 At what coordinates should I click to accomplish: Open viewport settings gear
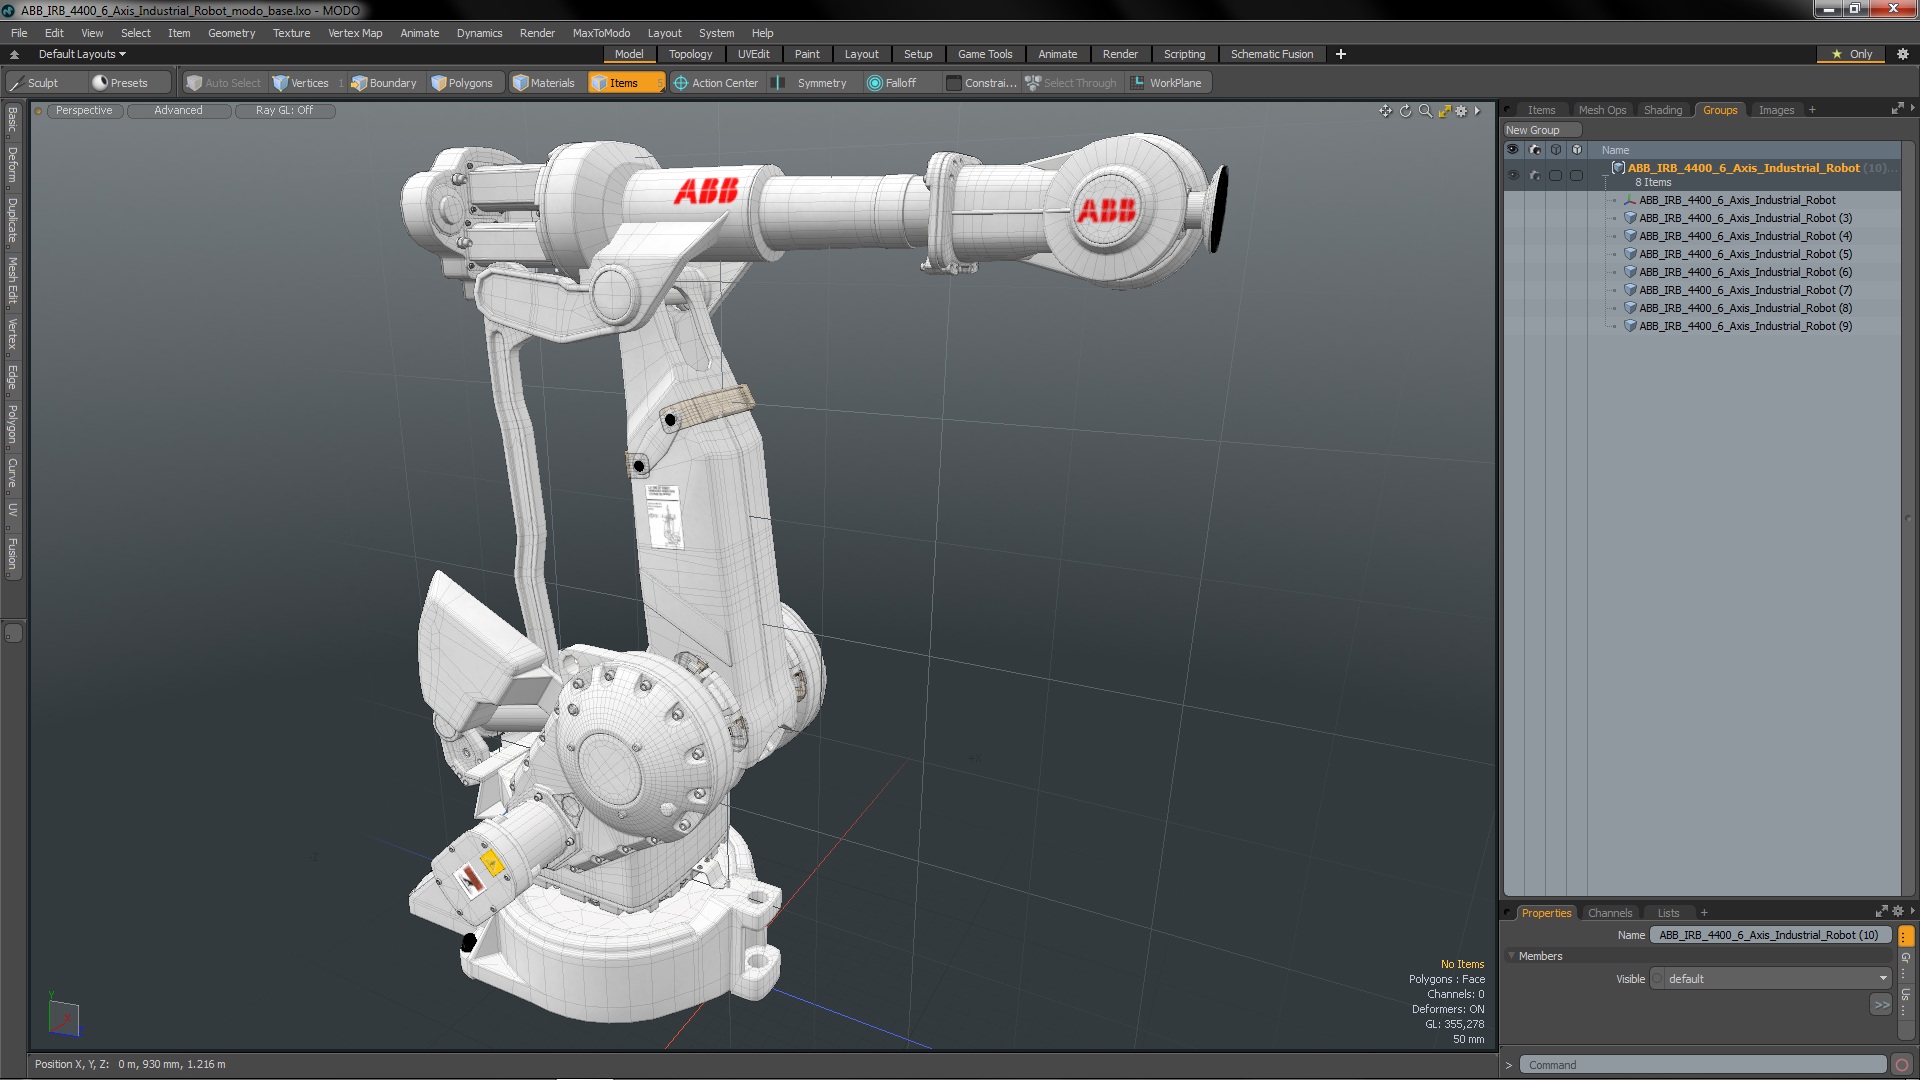click(1461, 111)
